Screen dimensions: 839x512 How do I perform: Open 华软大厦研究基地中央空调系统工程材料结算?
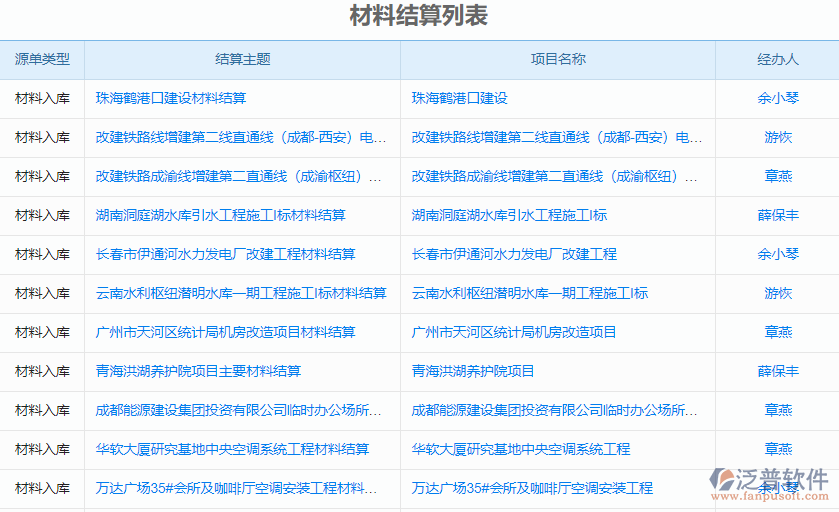[x=232, y=449]
